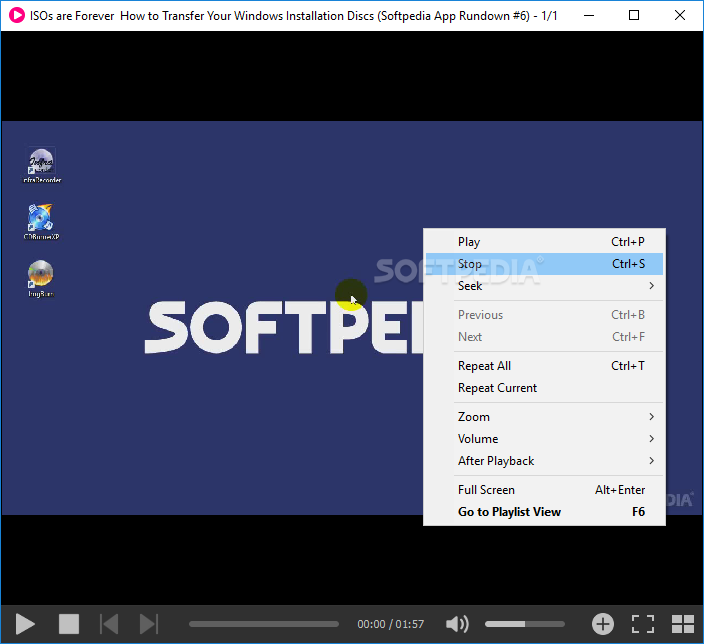
Task: Mute audio with the speaker icon
Action: (457, 624)
